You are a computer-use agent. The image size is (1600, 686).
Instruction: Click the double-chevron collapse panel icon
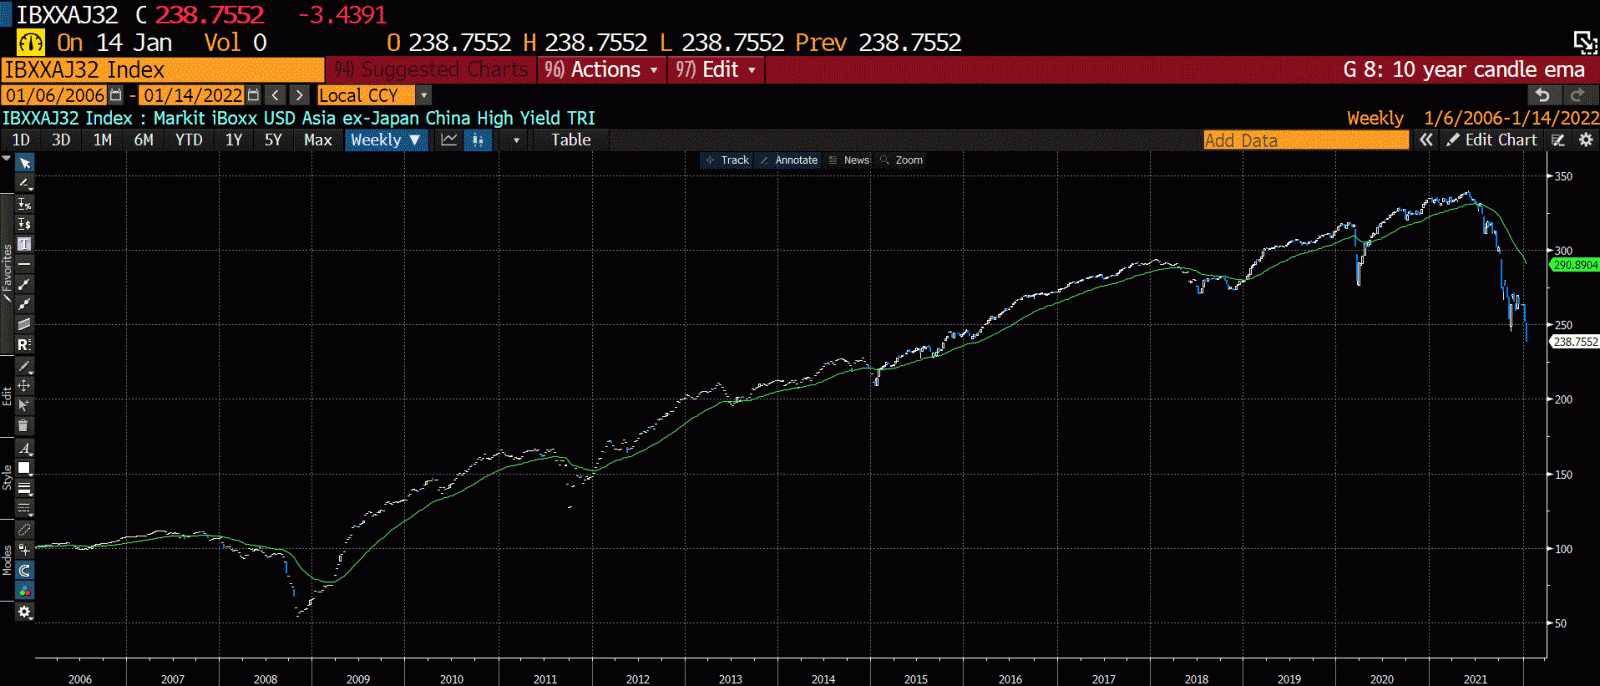point(1426,140)
